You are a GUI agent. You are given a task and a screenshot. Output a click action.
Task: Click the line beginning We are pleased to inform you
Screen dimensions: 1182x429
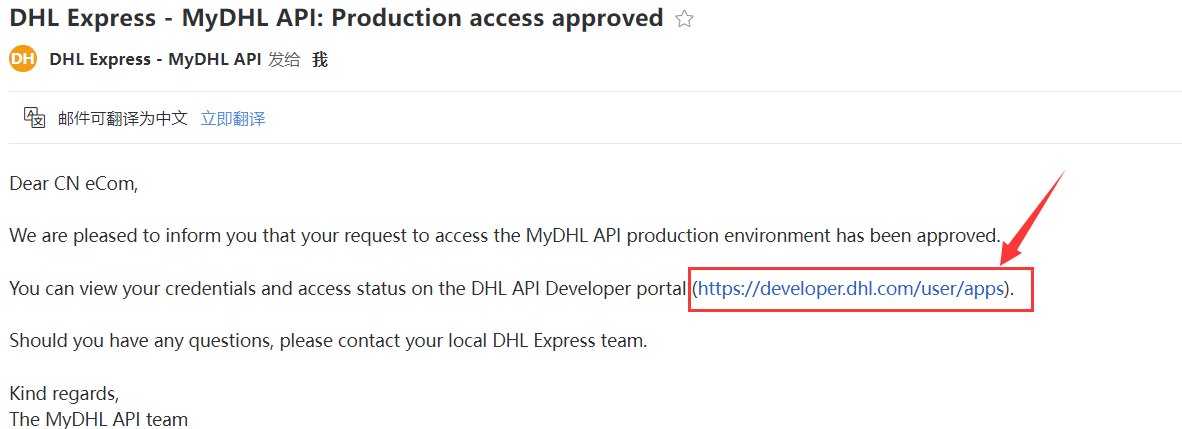pyautogui.click(x=504, y=235)
